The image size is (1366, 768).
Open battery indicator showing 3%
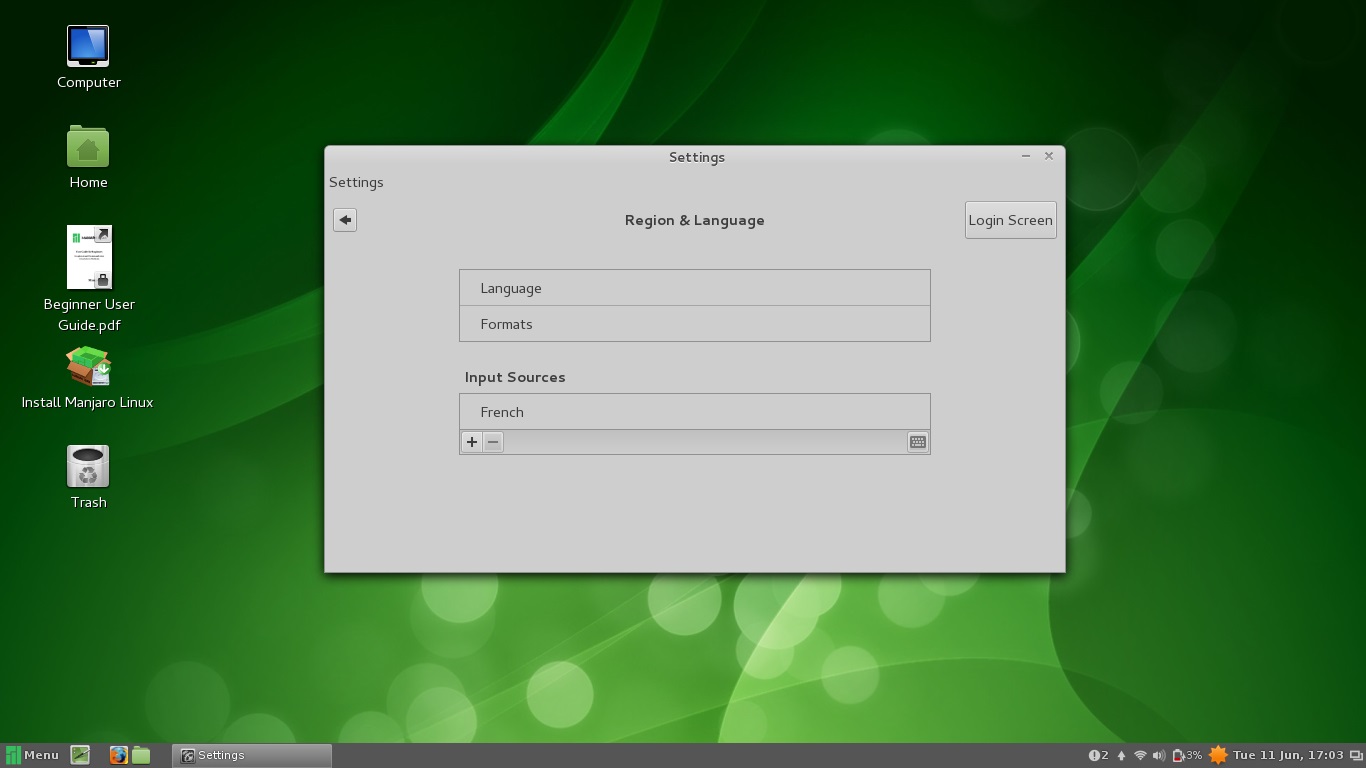1187,755
